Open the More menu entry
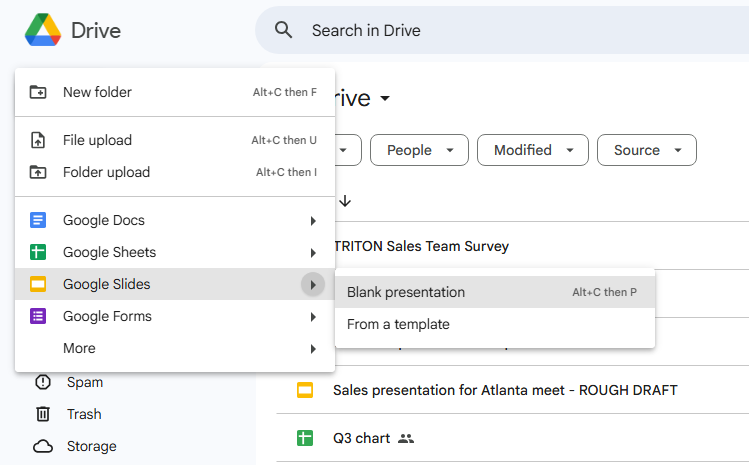The image size is (749, 465). pyautogui.click(x=175, y=348)
